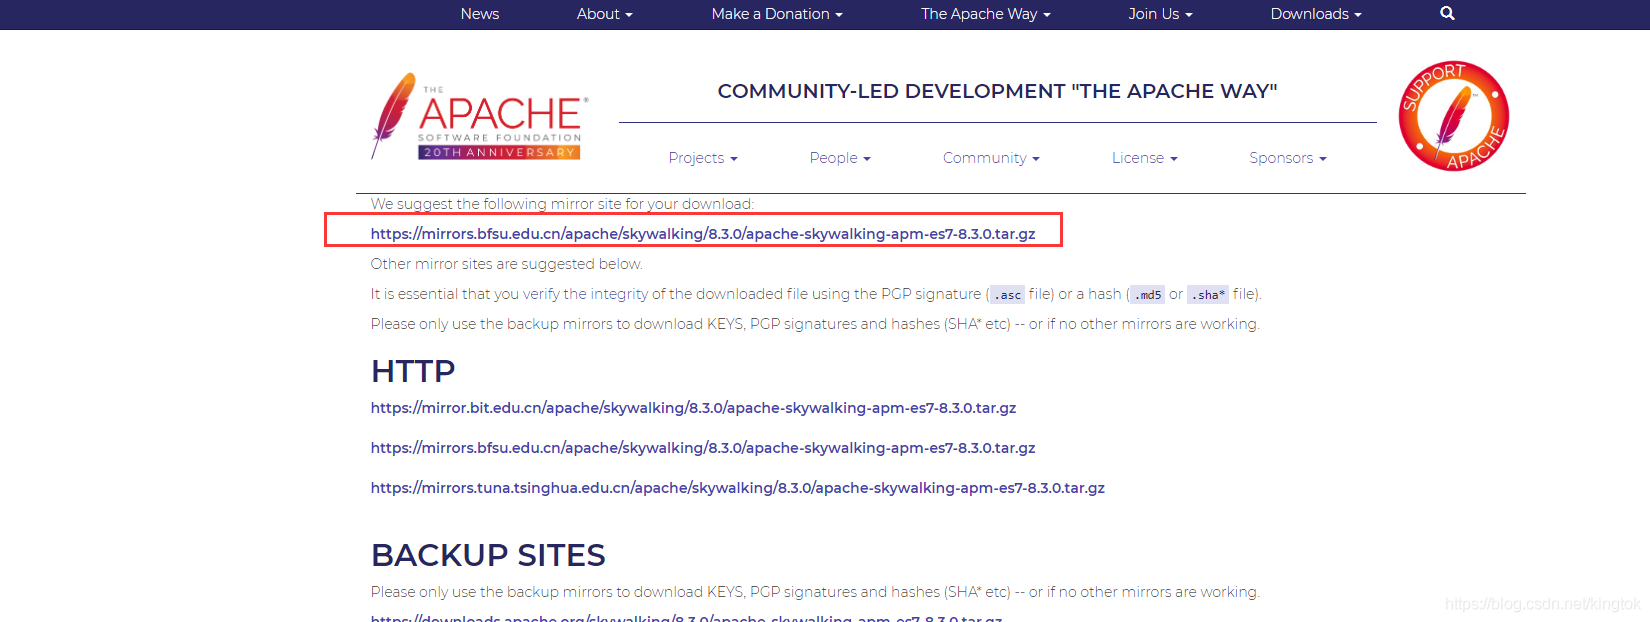
Task: Click the suggested mirrors.bfsu.edu.cn download link
Action: 703,234
